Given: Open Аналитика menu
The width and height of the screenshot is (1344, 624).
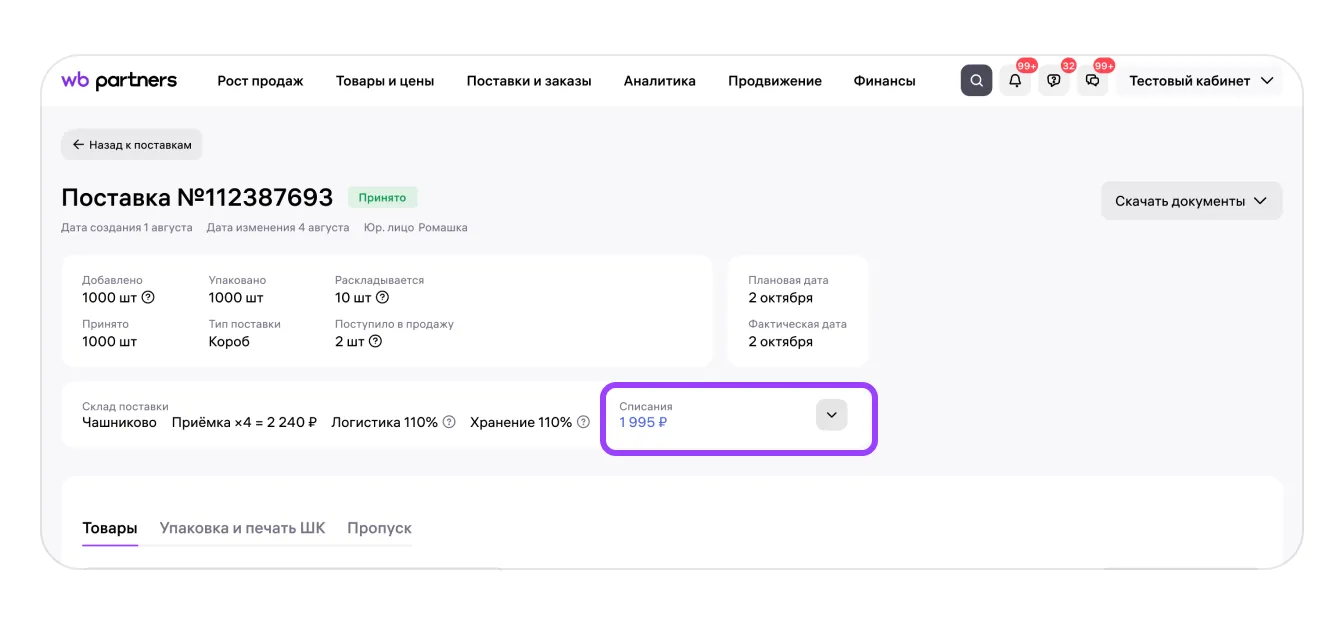Looking at the screenshot, I should coord(660,81).
